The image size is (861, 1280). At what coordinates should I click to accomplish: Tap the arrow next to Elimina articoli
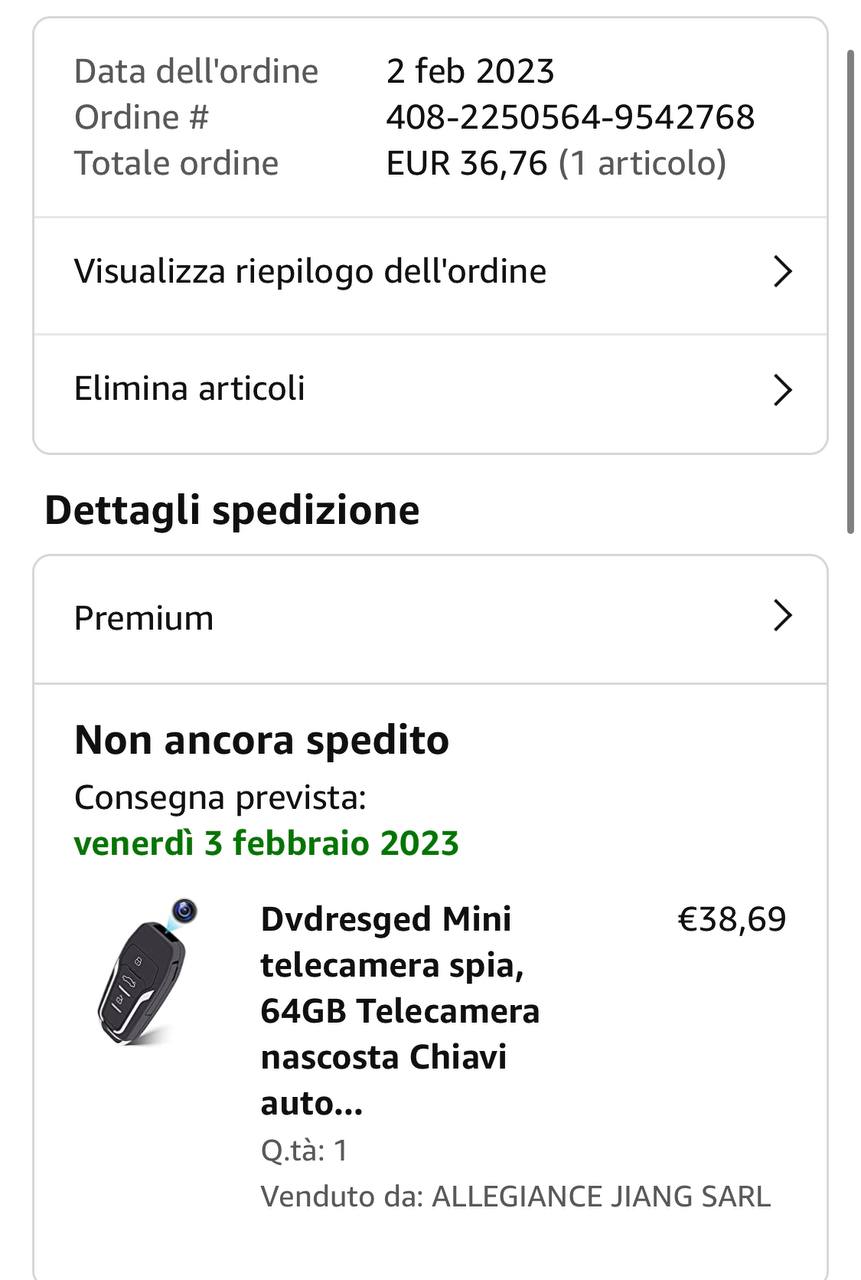[782, 390]
